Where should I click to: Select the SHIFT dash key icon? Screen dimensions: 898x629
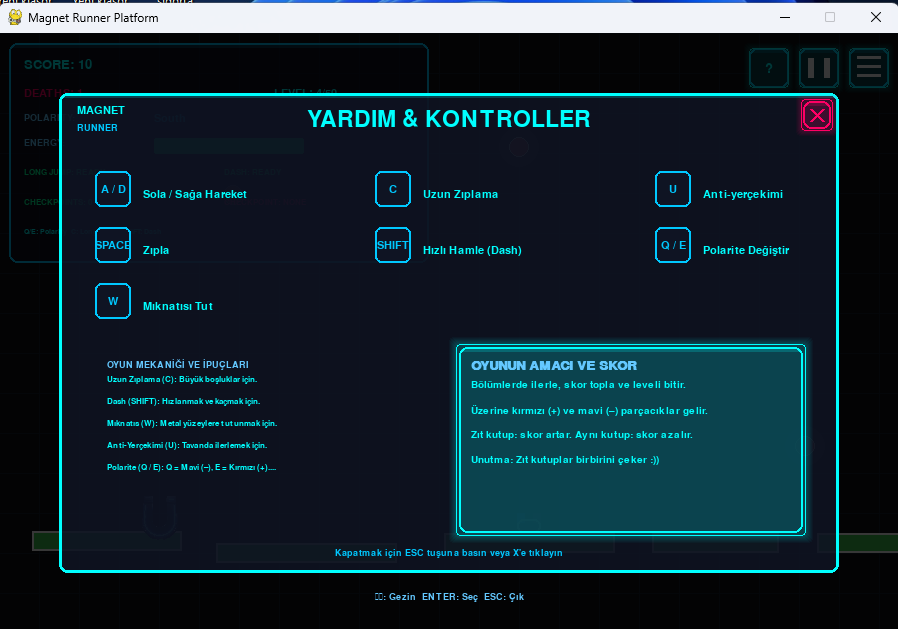(x=393, y=245)
